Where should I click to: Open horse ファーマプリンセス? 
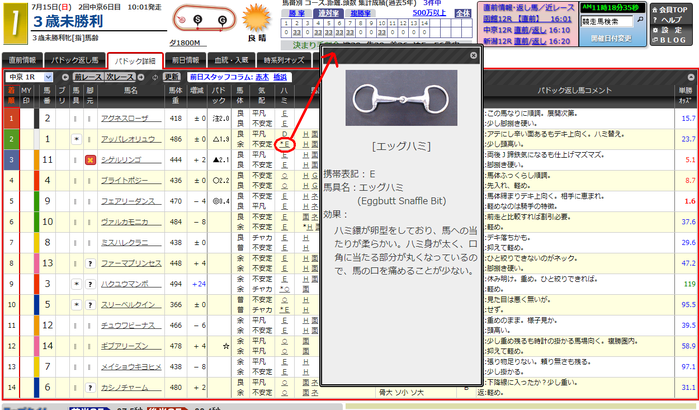pos(131,263)
